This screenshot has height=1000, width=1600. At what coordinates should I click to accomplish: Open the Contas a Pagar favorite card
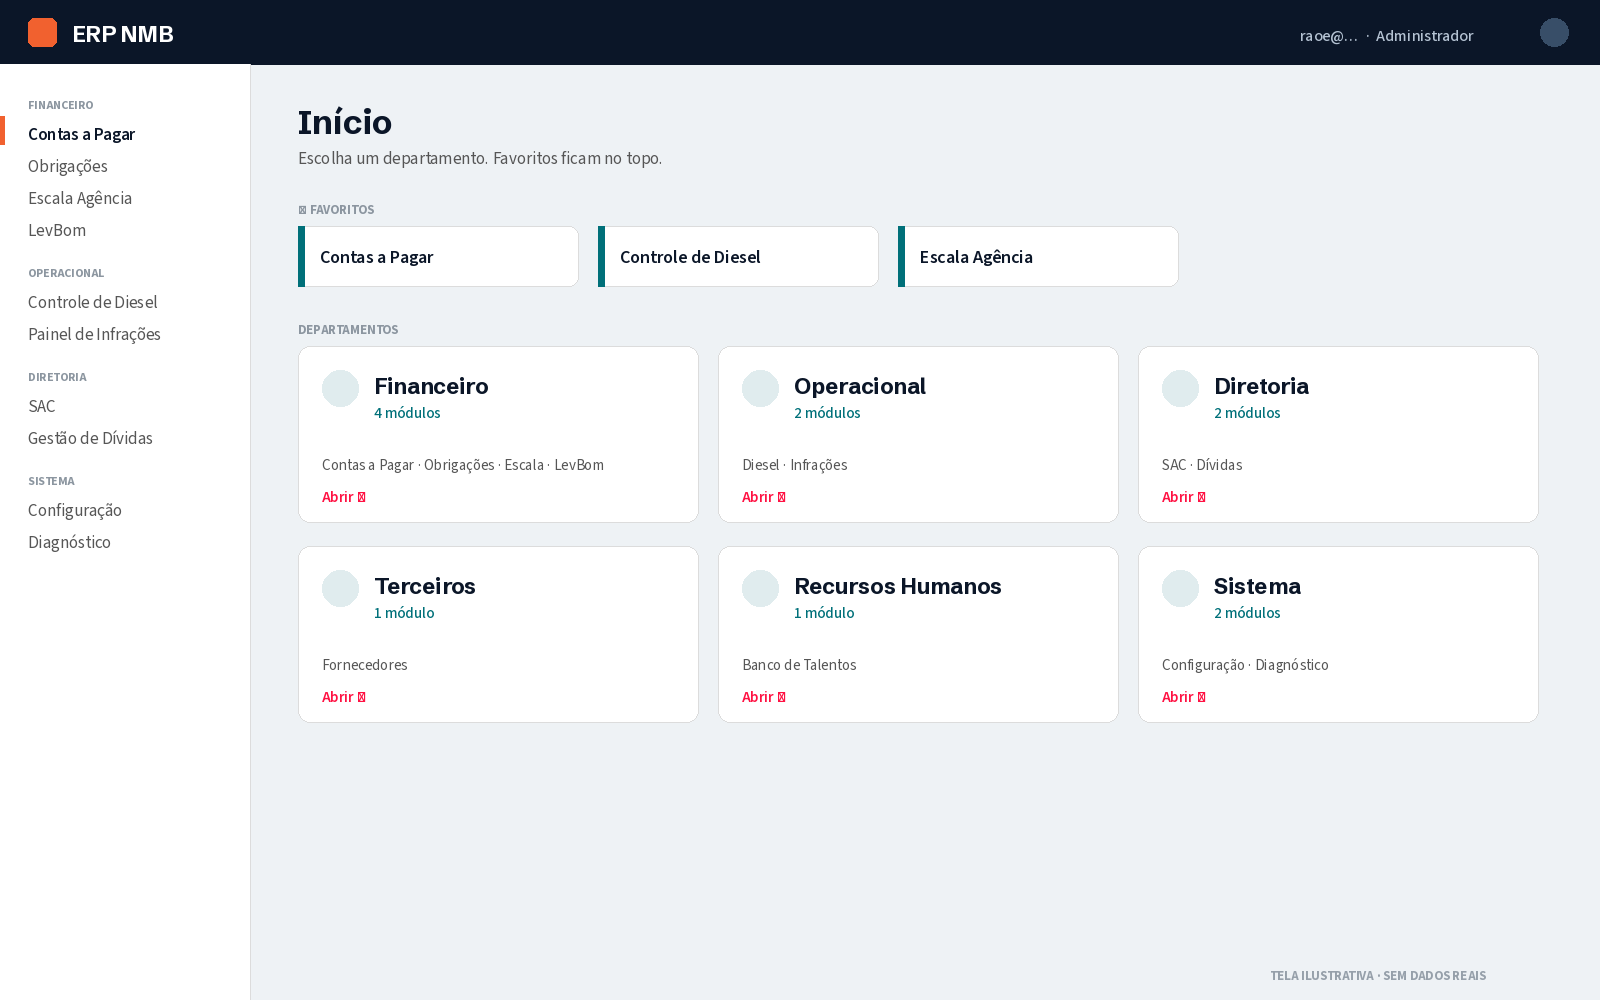pos(438,257)
